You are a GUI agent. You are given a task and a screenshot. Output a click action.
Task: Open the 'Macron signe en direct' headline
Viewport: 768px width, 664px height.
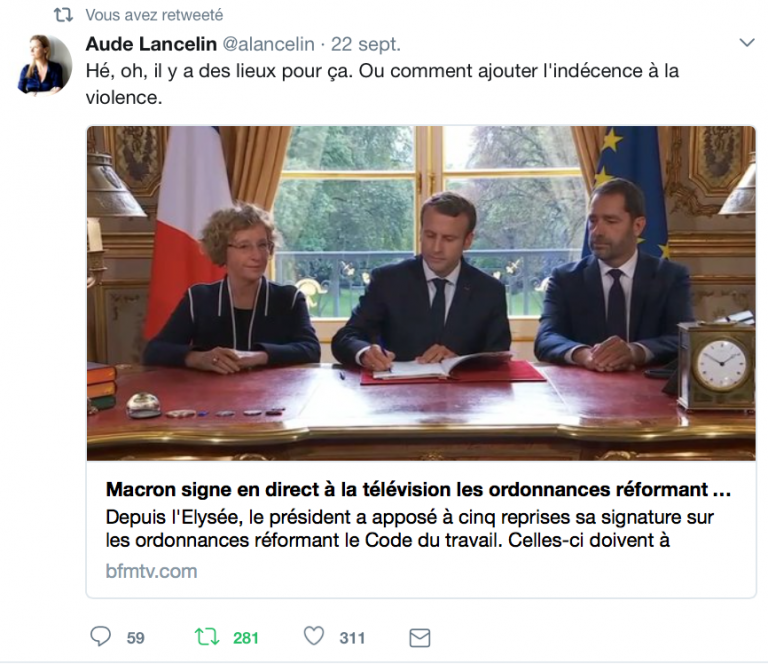click(418, 489)
